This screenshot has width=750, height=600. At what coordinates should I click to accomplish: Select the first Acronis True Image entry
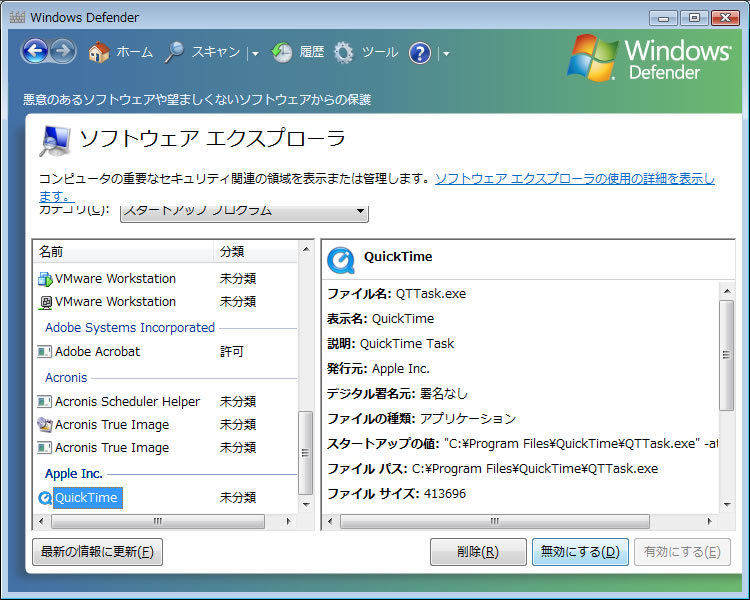click(112, 424)
